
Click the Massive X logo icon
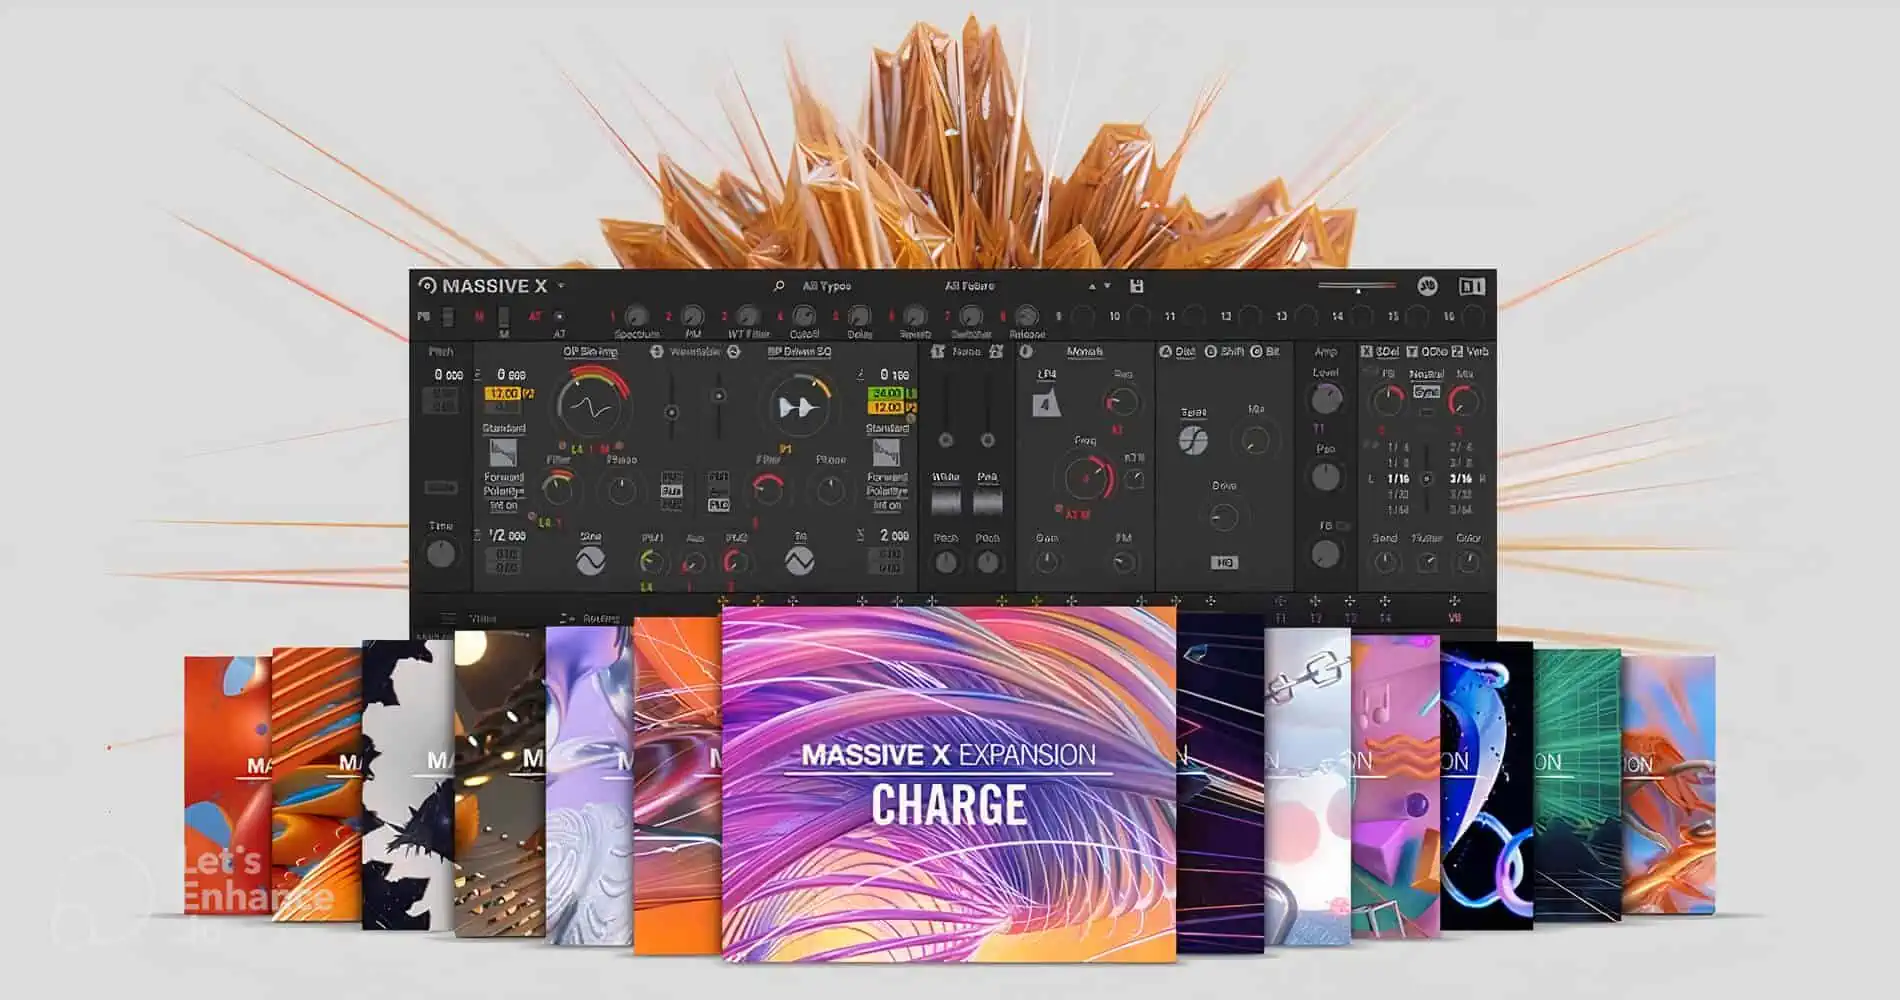[x=427, y=286]
